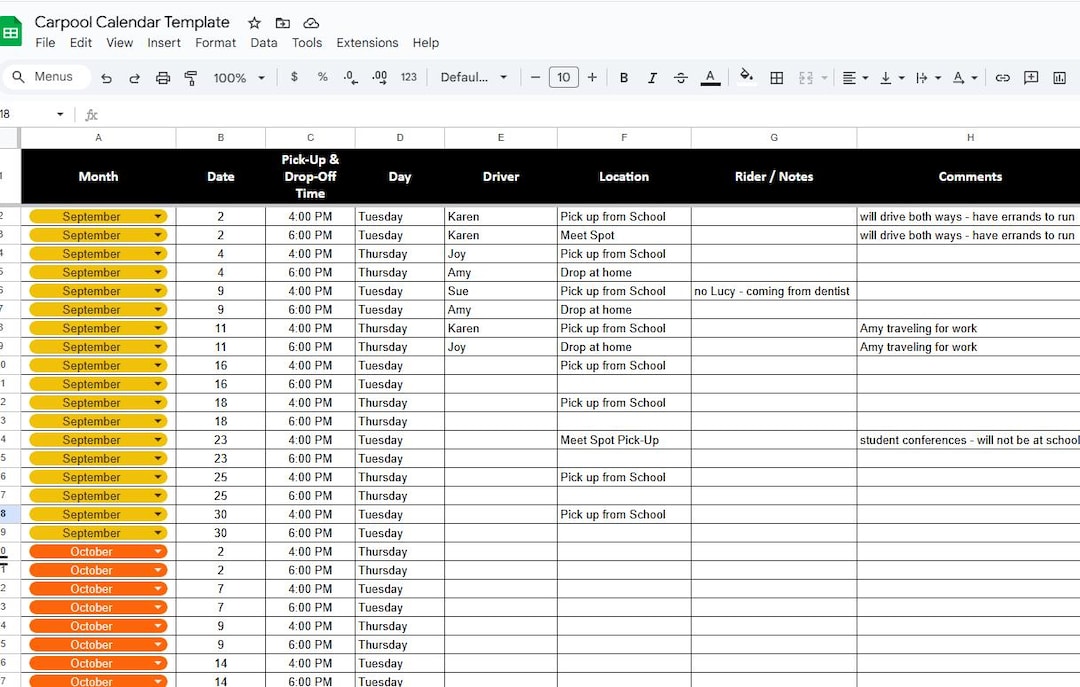Open the Default font dropdown
The height and width of the screenshot is (687, 1080).
tap(474, 77)
